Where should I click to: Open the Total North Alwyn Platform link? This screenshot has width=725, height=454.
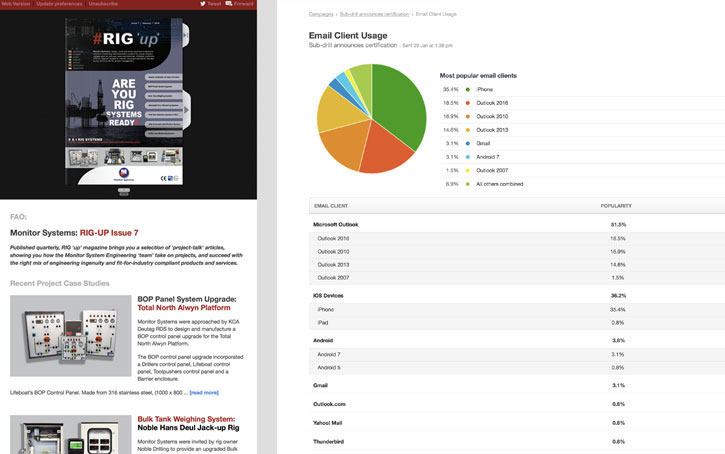pos(184,308)
